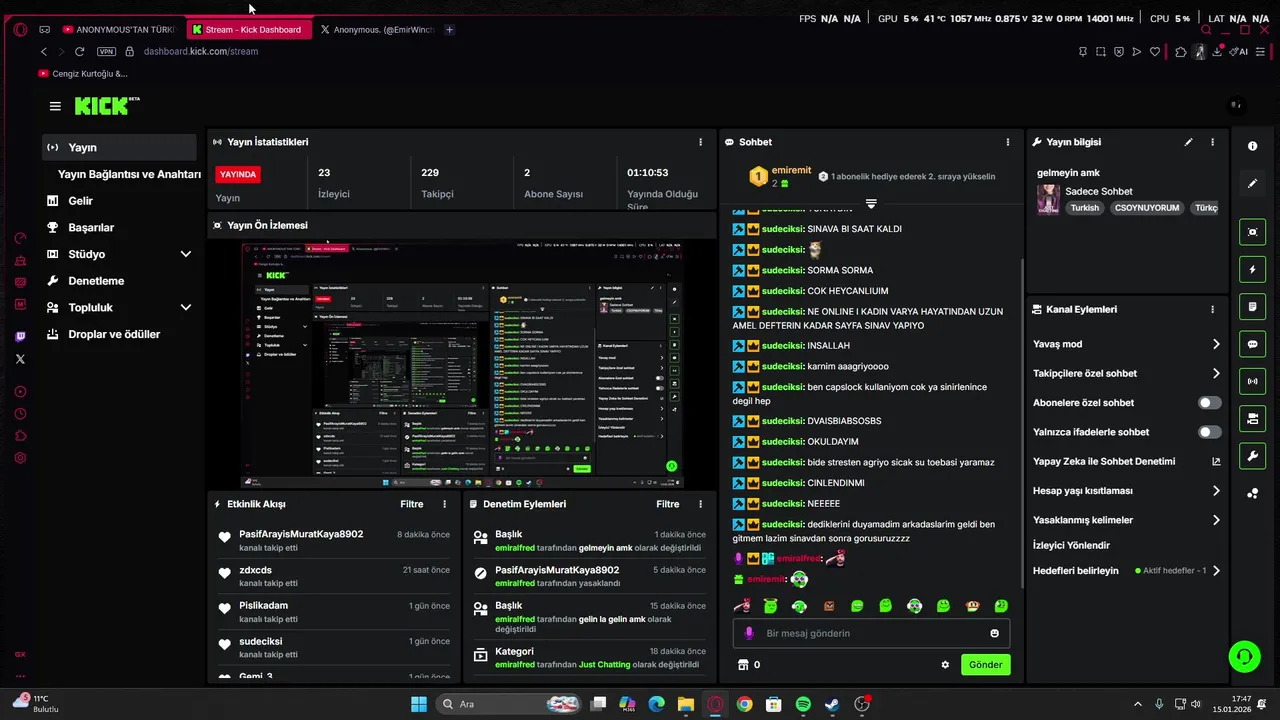Screen dimensions: 1280x720
Task: Click İzleyici Yönlendir
Action: (1071, 546)
